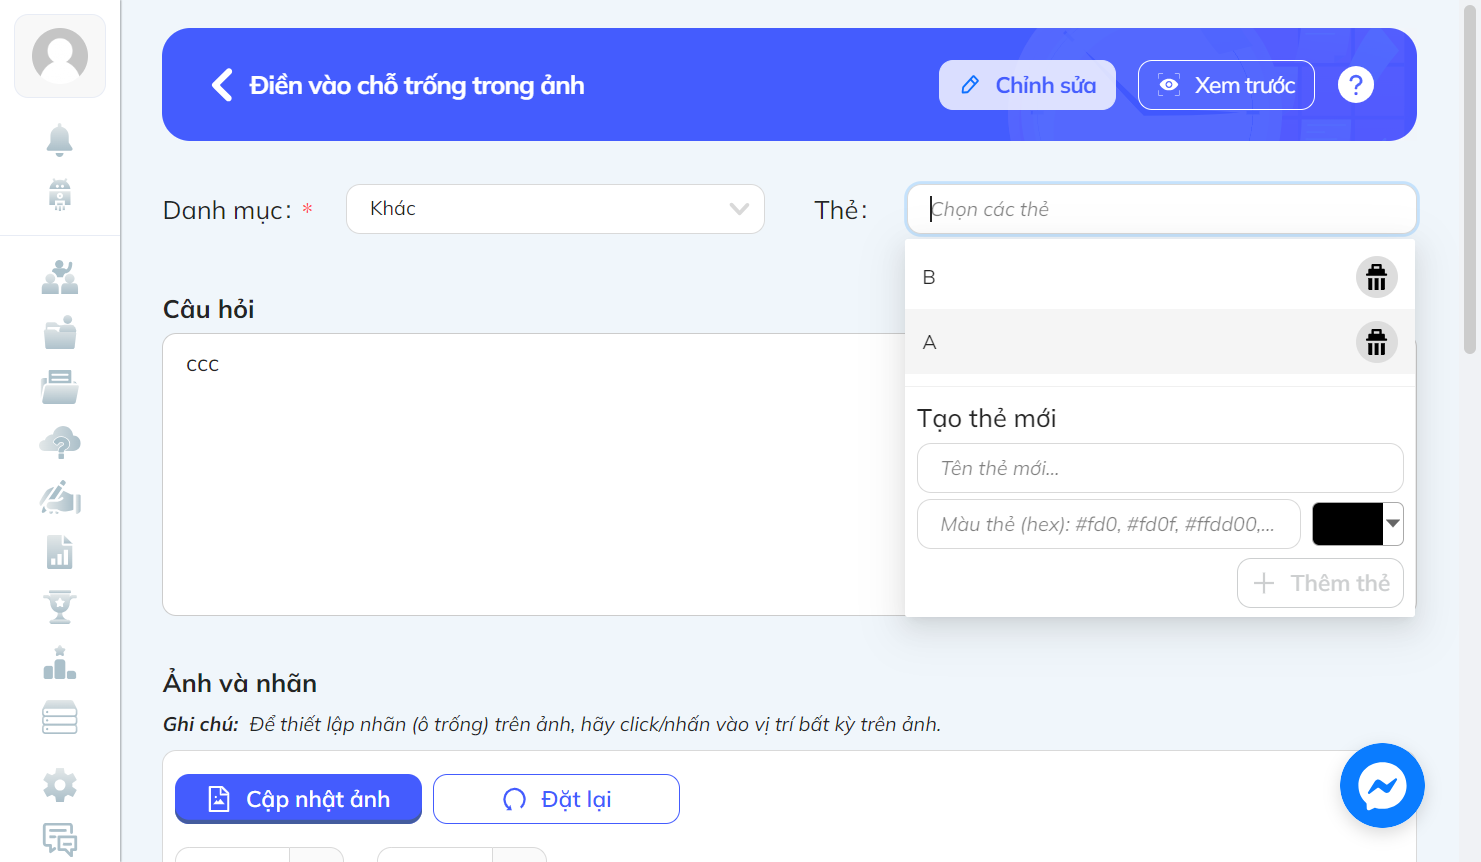This screenshot has height=862, width=1481.
Task: Select tag A from the list
Action: point(1160,342)
